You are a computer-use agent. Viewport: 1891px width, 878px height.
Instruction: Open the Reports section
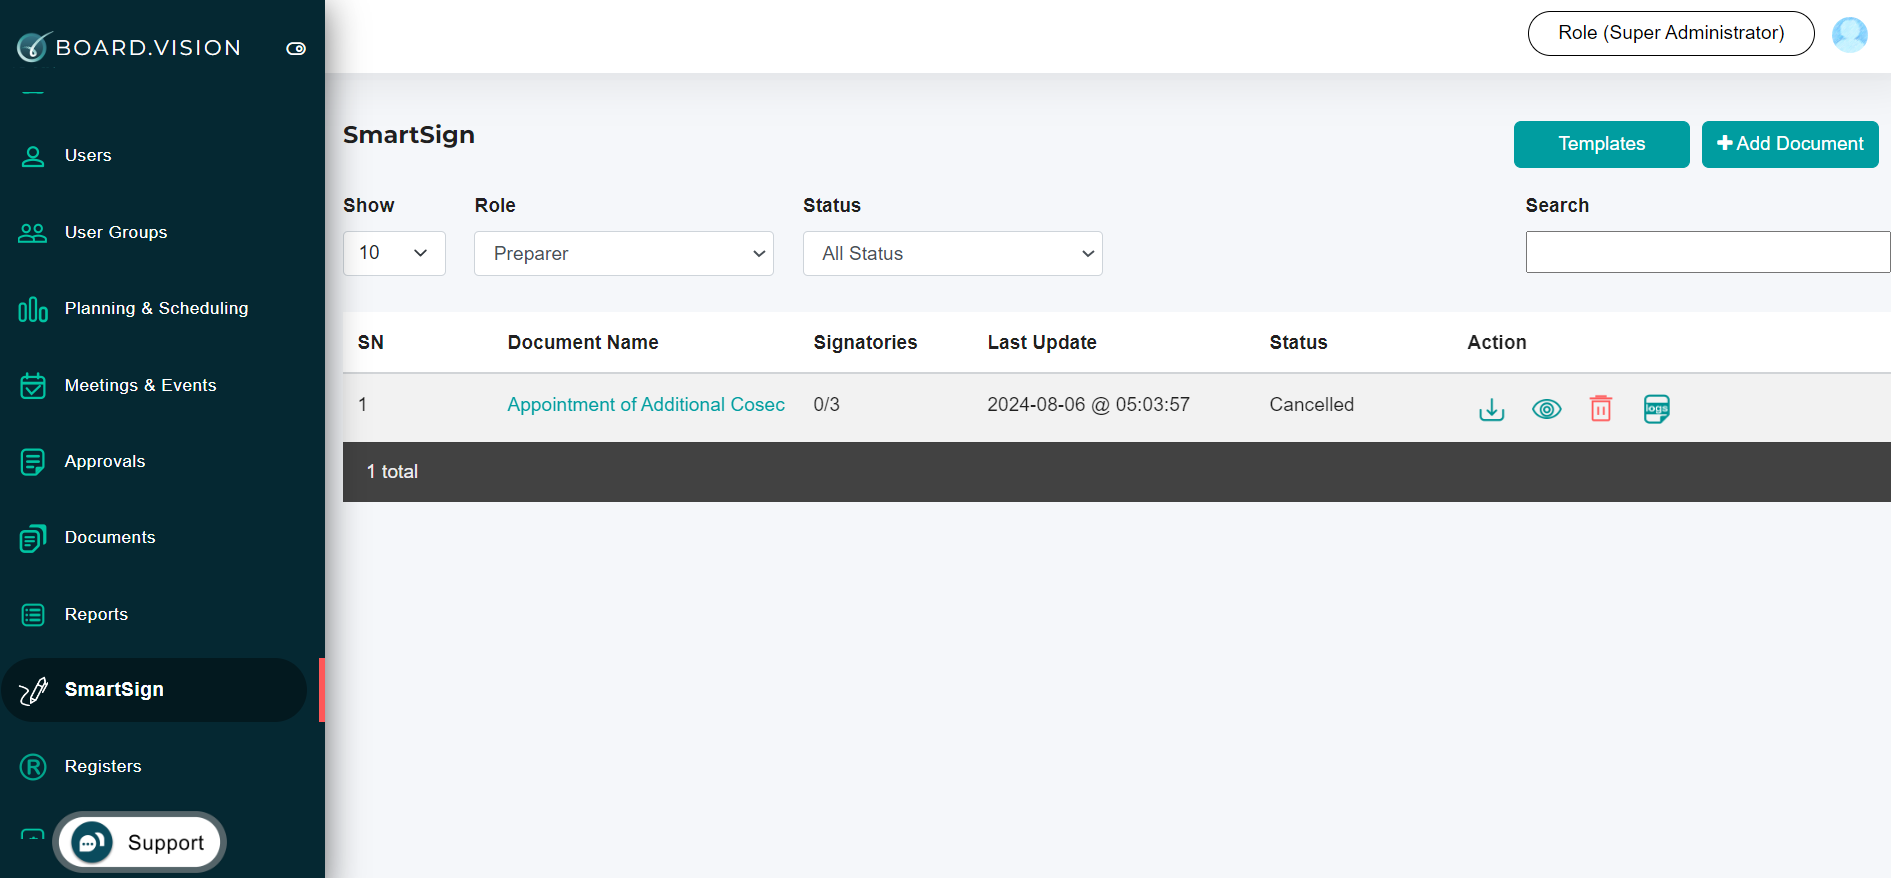[96, 614]
